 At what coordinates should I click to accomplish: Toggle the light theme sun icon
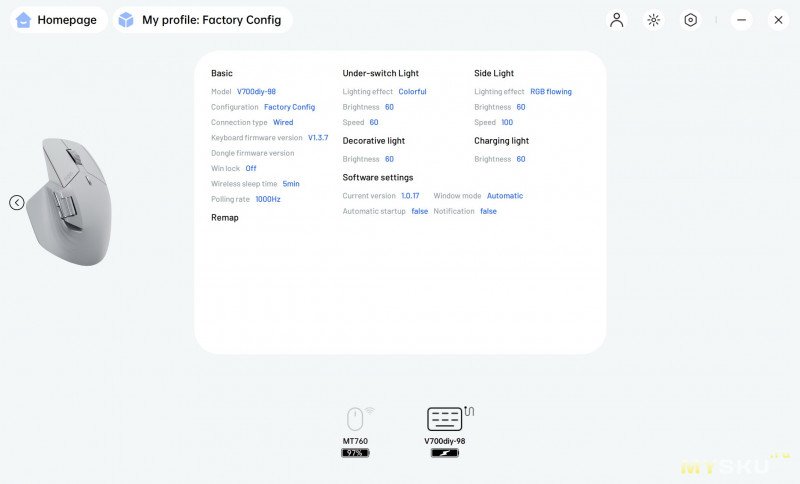653,20
